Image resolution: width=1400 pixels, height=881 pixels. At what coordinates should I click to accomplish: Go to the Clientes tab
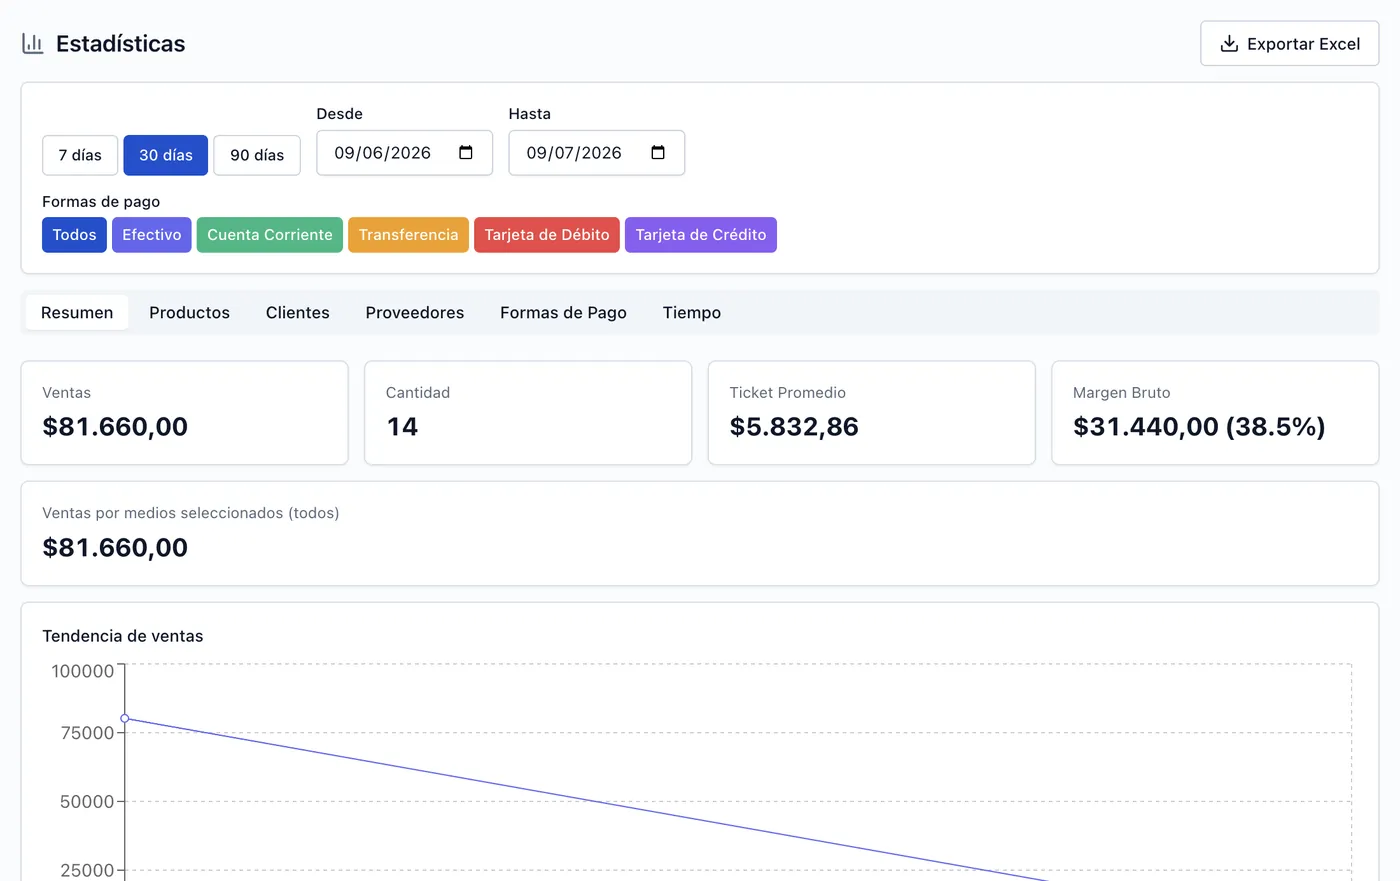click(298, 313)
